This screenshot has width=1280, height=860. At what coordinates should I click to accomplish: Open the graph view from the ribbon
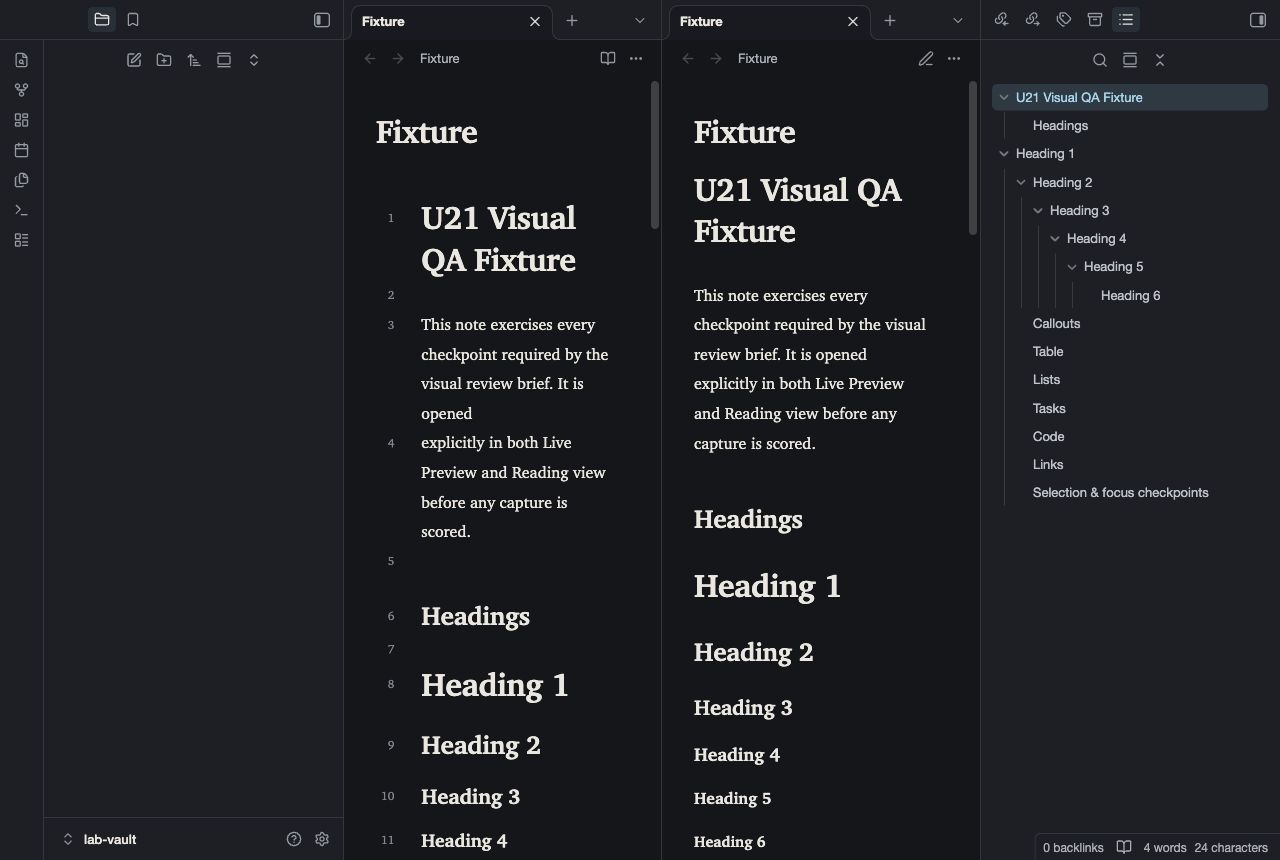[x=22, y=90]
